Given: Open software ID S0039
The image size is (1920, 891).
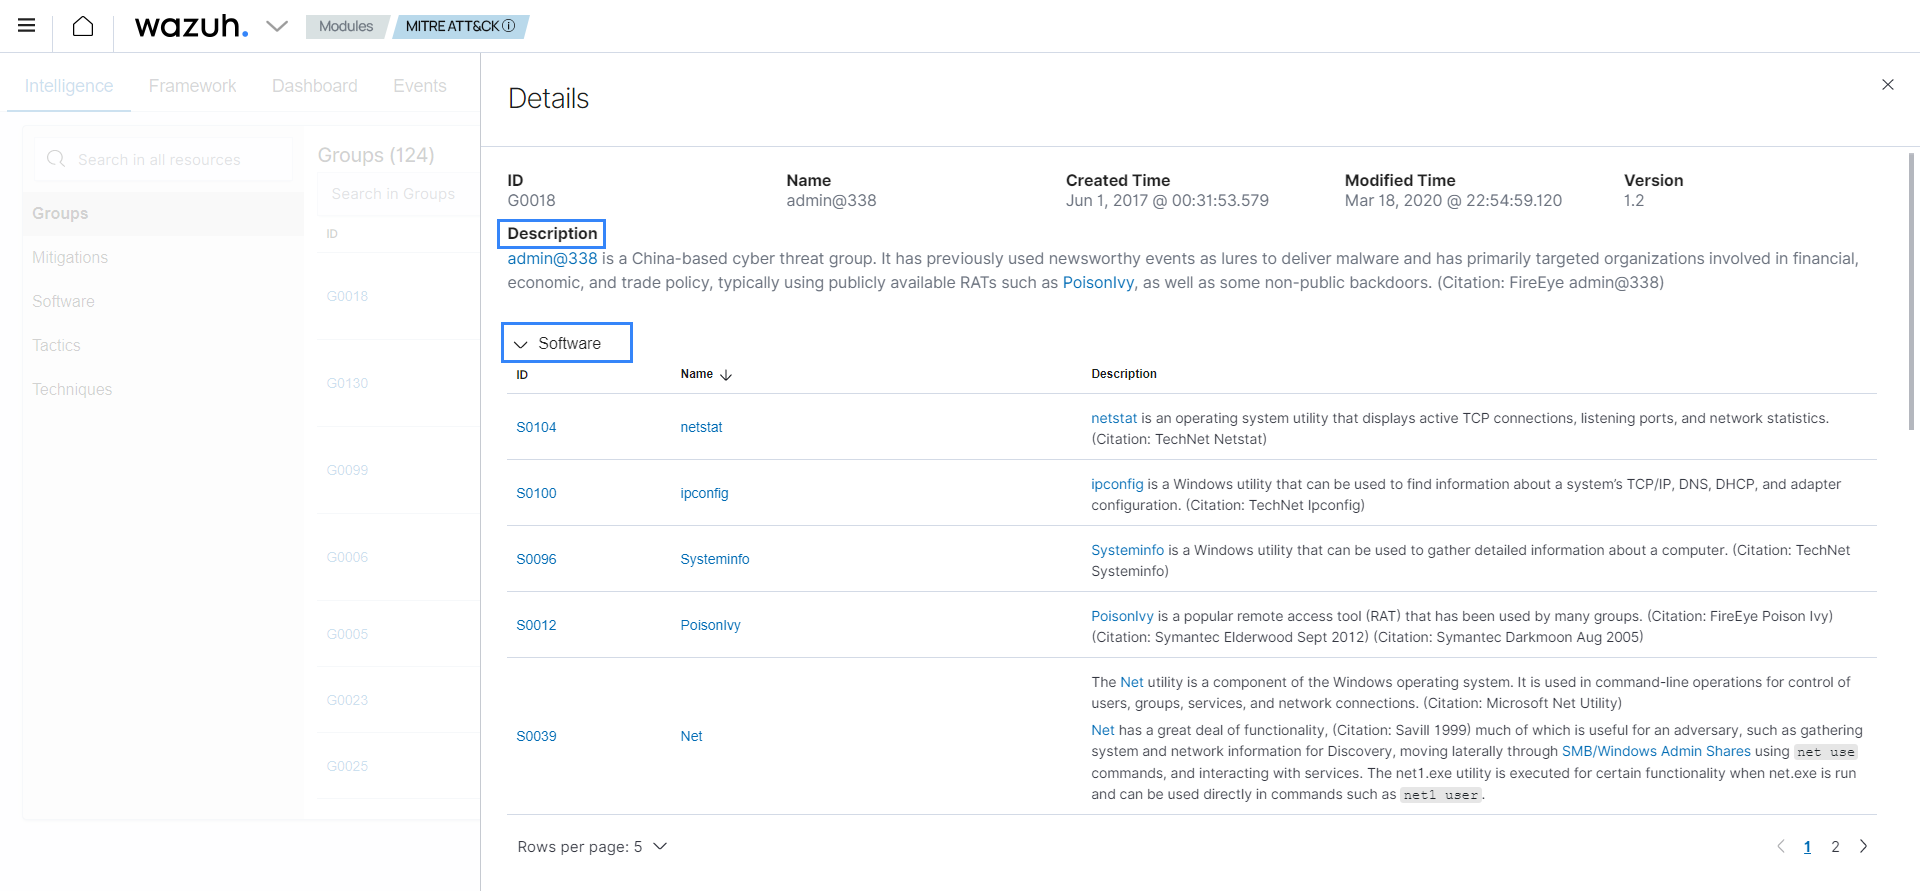Looking at the screenshot, I should [x=536, y=736].
